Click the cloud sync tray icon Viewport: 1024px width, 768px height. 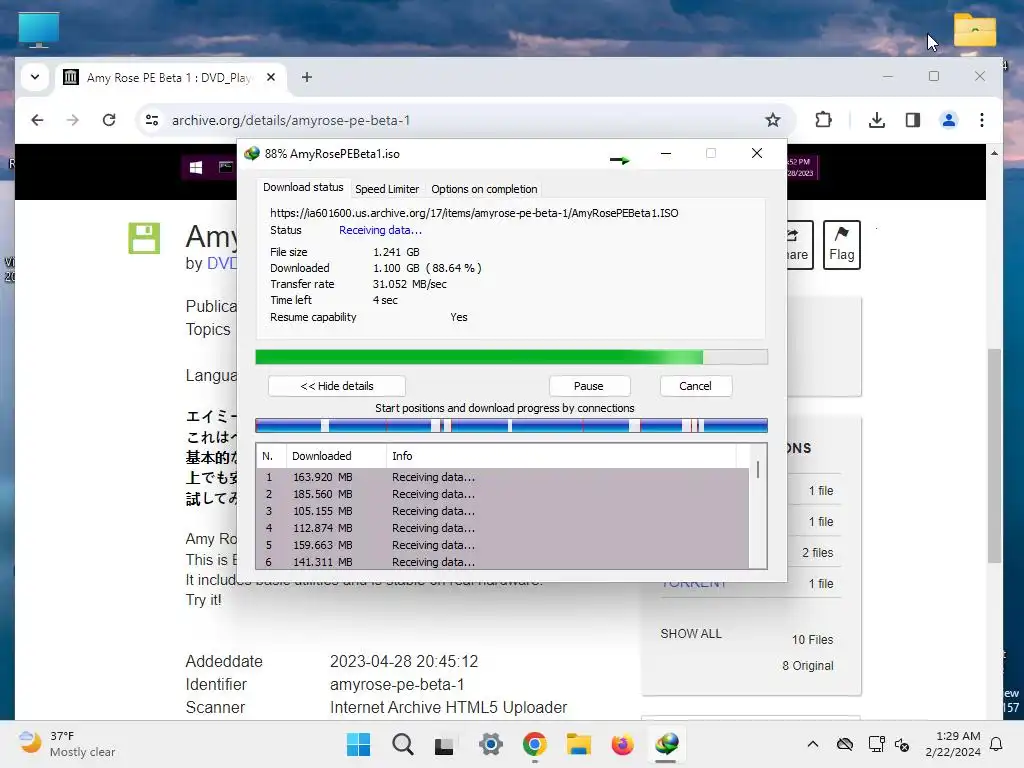pos(845,744)
